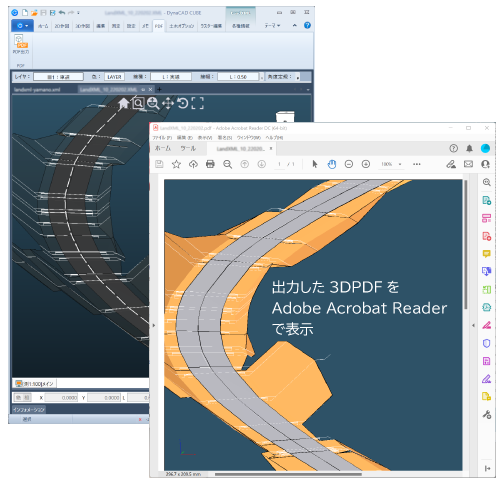The height and width of the screenshot is (500, 500).
Task: Open the line width L:0.50 dropdown in DynaCAD
Action: tap(238, 77)
